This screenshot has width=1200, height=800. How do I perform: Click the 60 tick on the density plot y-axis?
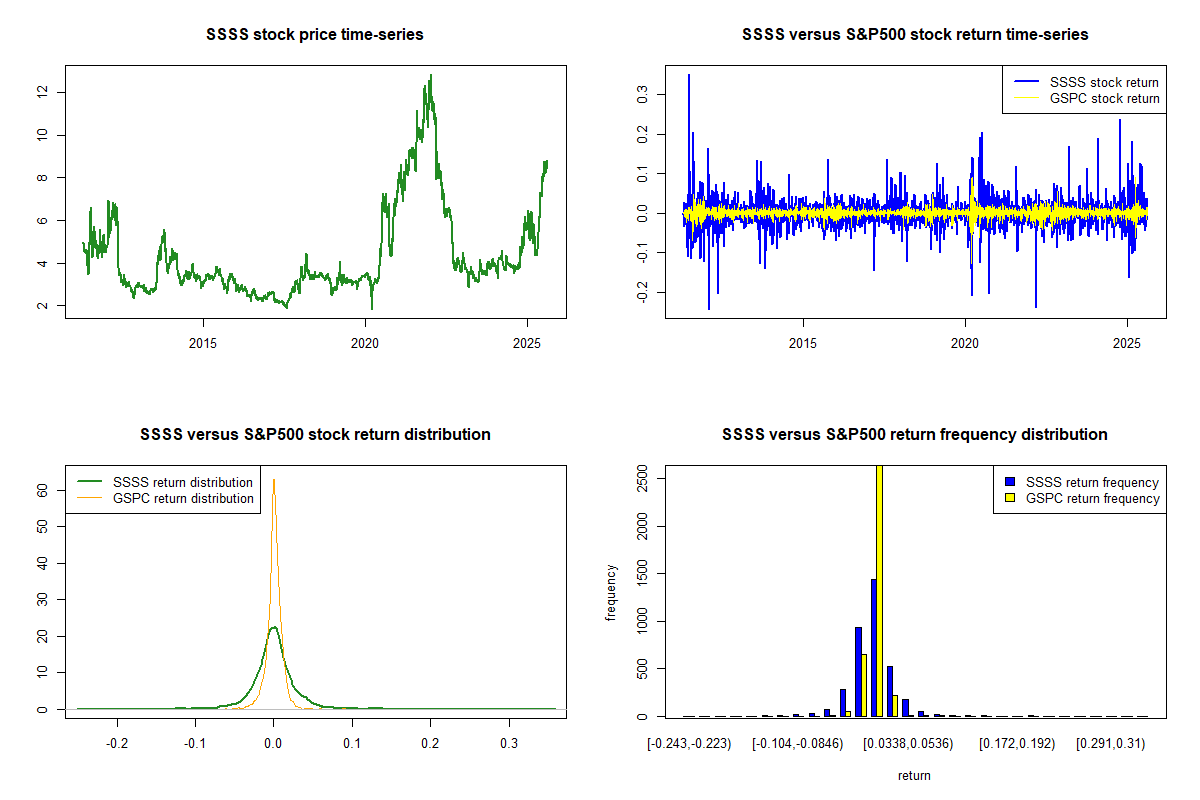42,490
